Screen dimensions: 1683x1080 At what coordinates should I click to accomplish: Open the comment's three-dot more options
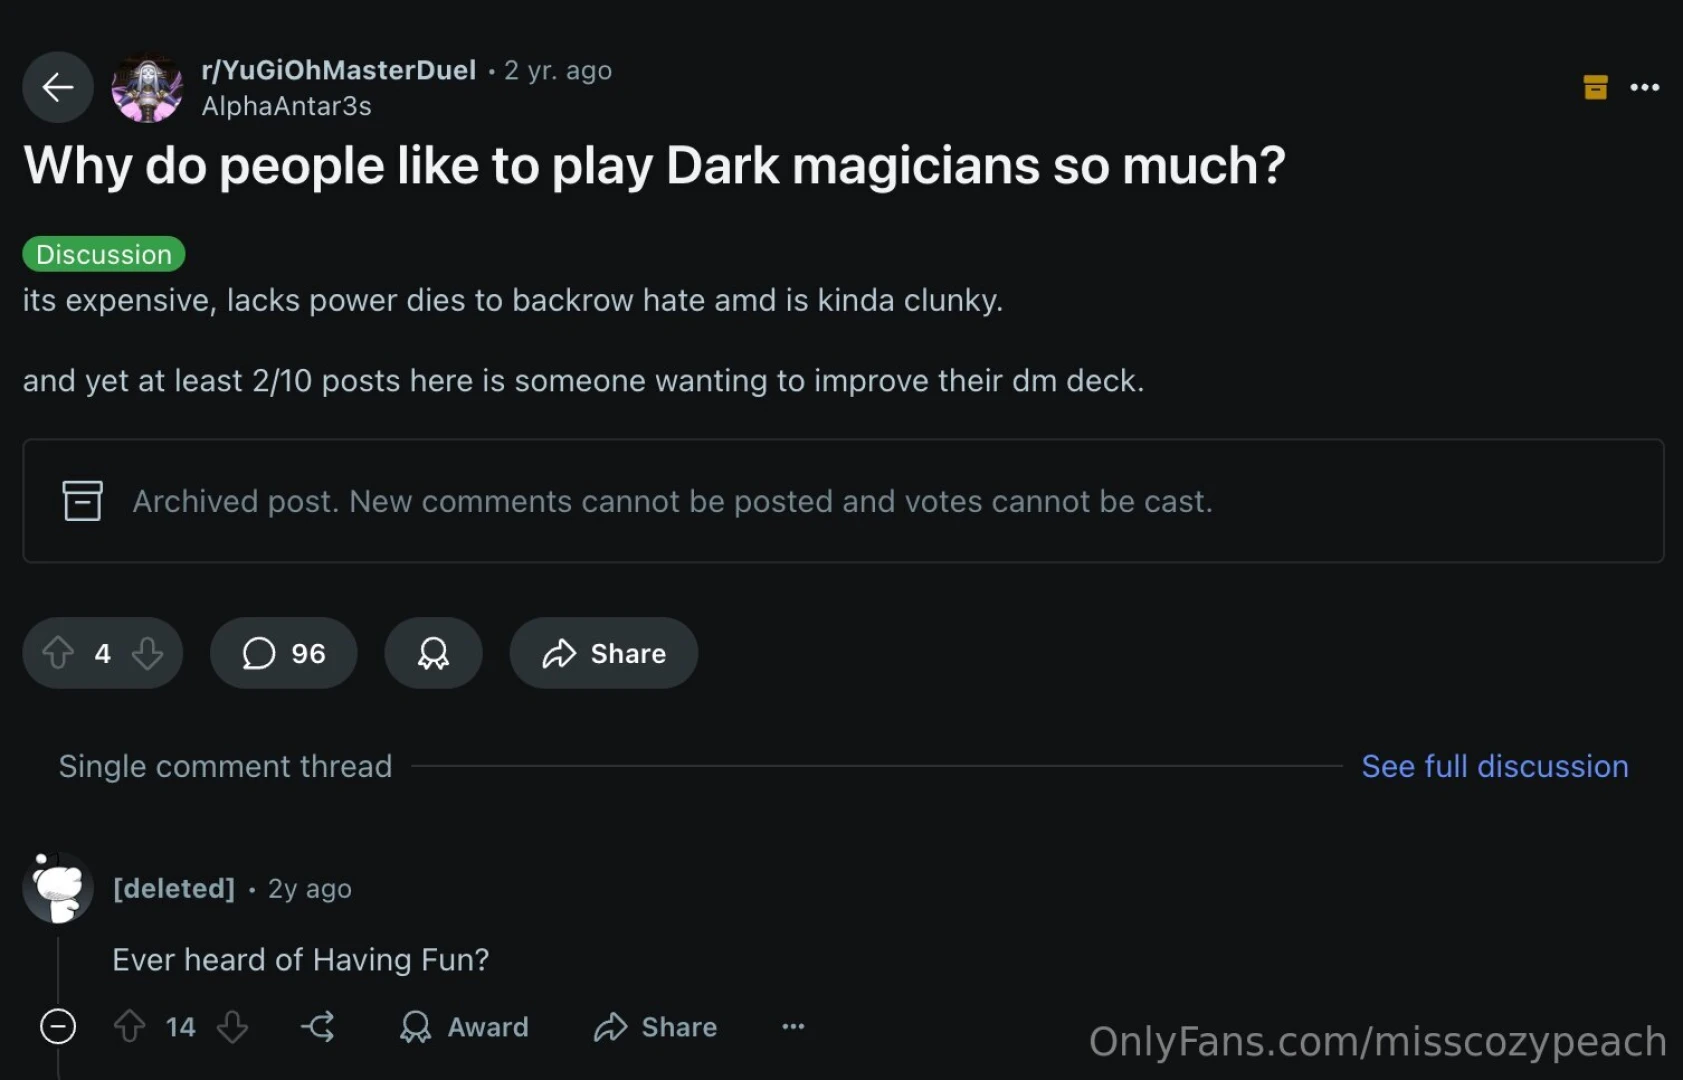[x=793, y=1027]
